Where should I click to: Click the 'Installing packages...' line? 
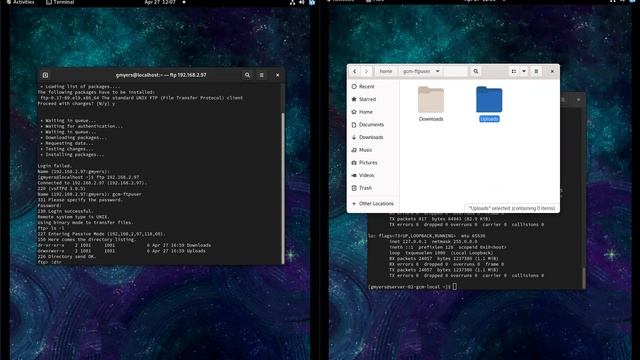[x=72, y=155]
